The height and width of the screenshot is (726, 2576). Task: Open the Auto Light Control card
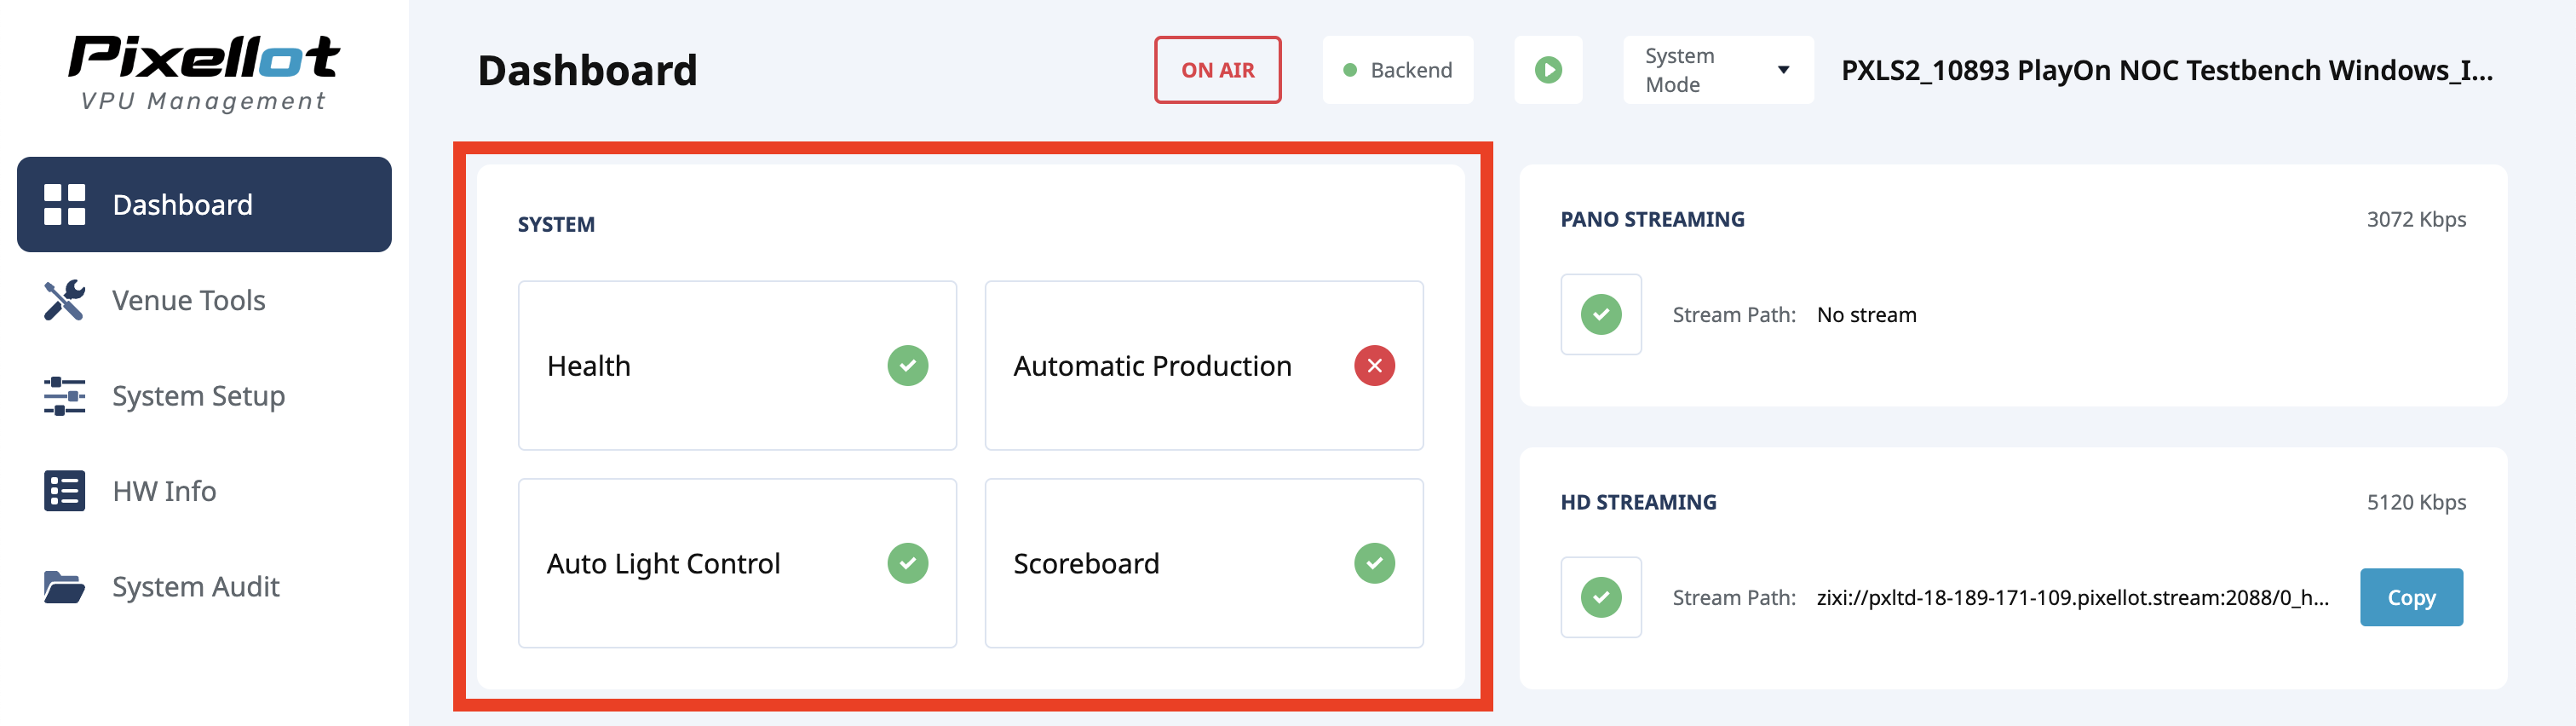click(737, 564)
